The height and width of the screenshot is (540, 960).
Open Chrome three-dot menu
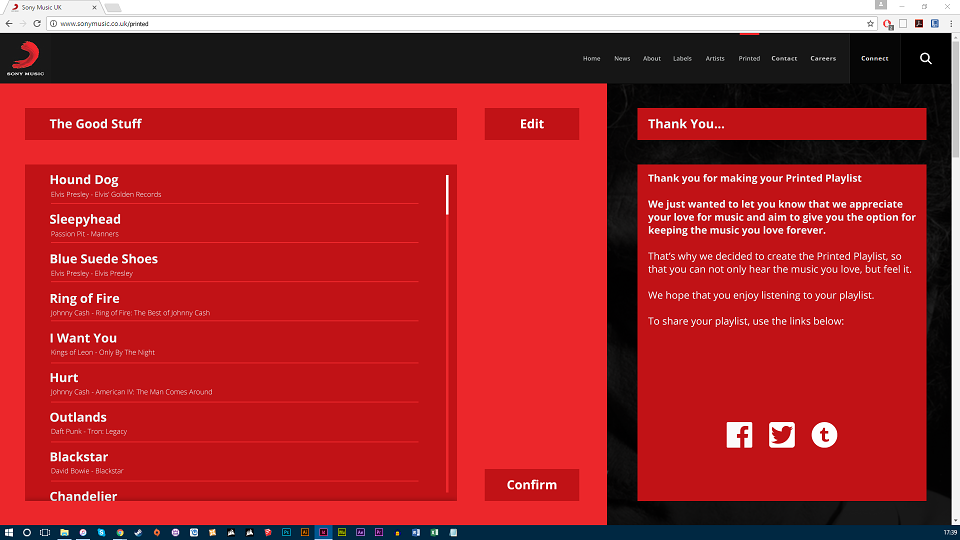[951, 24]
